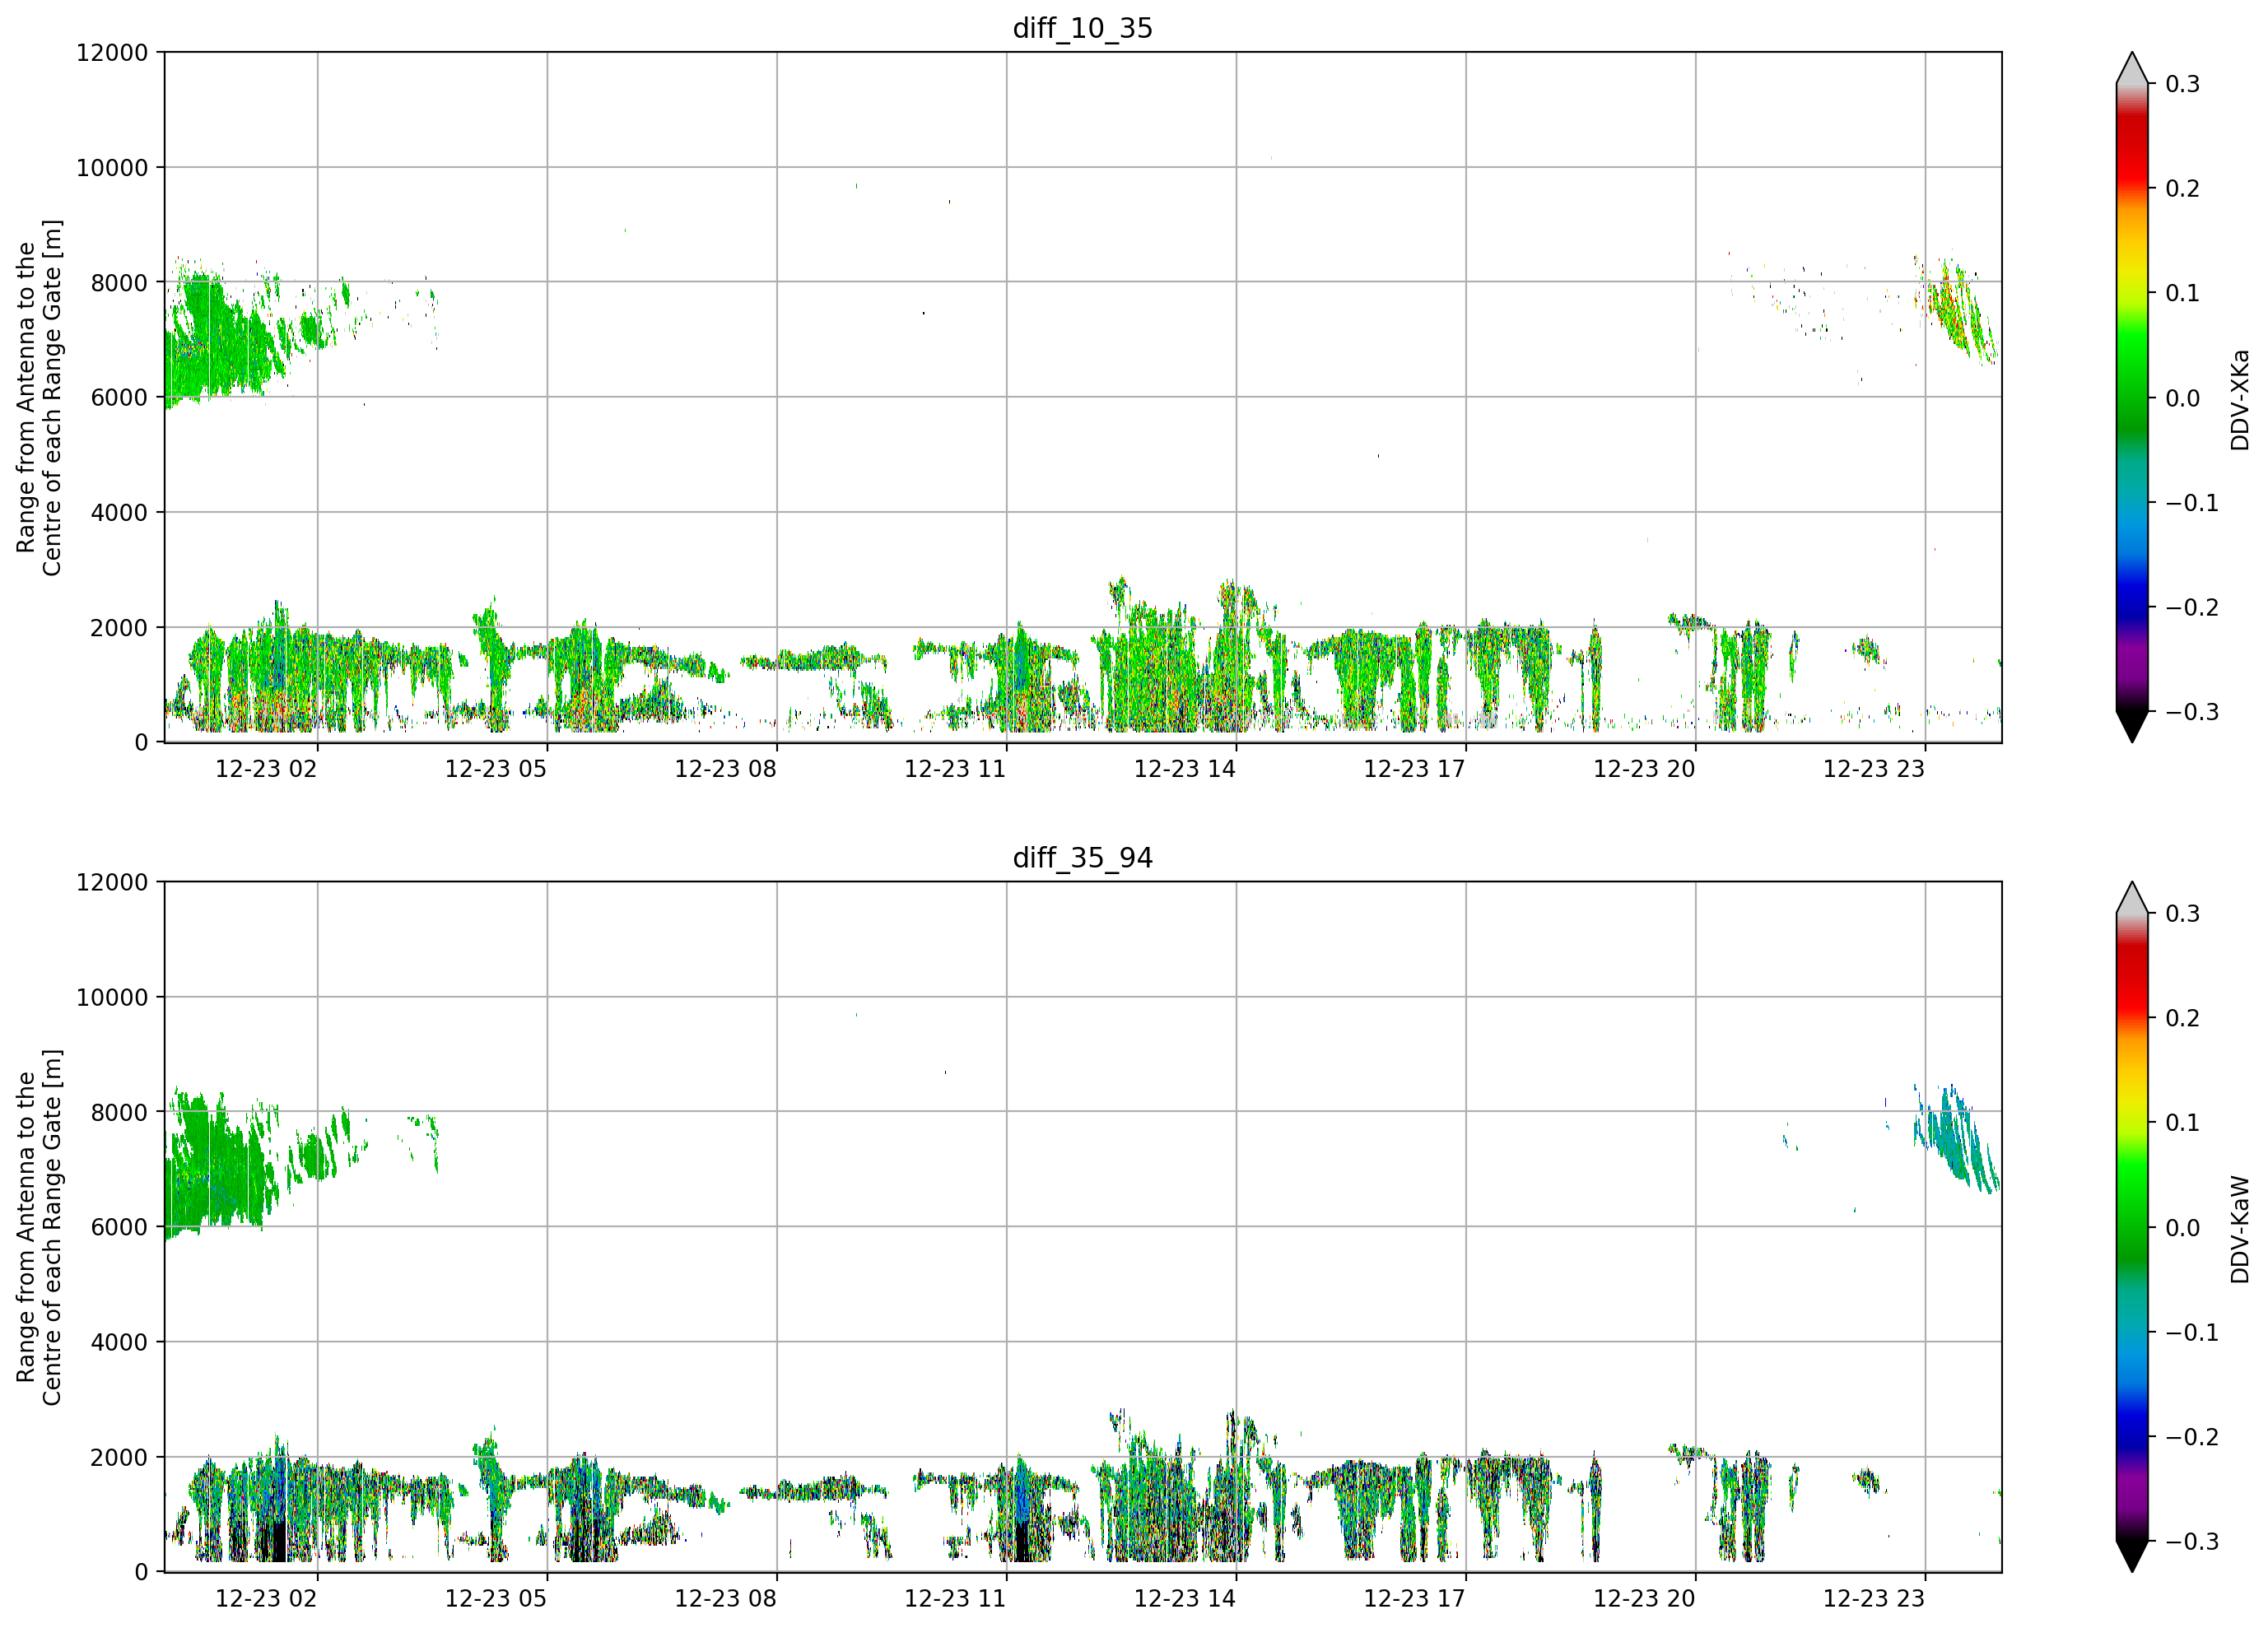
Task: Click the DDV-XKa colorbar gradient
Action: [x=2132, y=398]
